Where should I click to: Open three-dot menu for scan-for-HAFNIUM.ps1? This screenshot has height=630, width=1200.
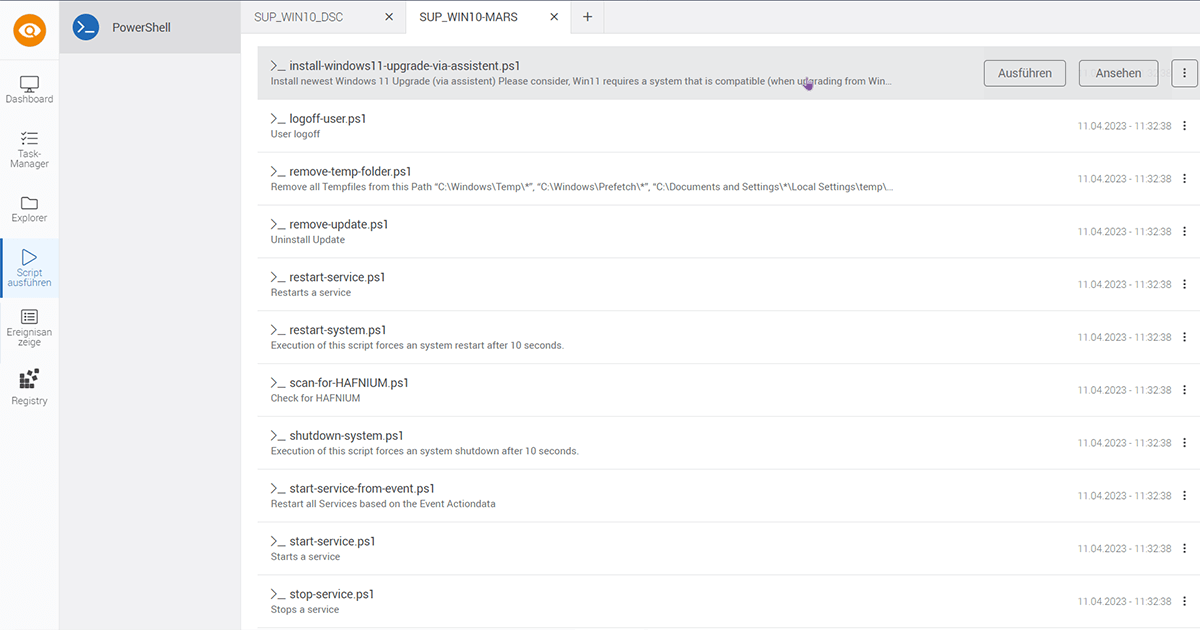1184,390
